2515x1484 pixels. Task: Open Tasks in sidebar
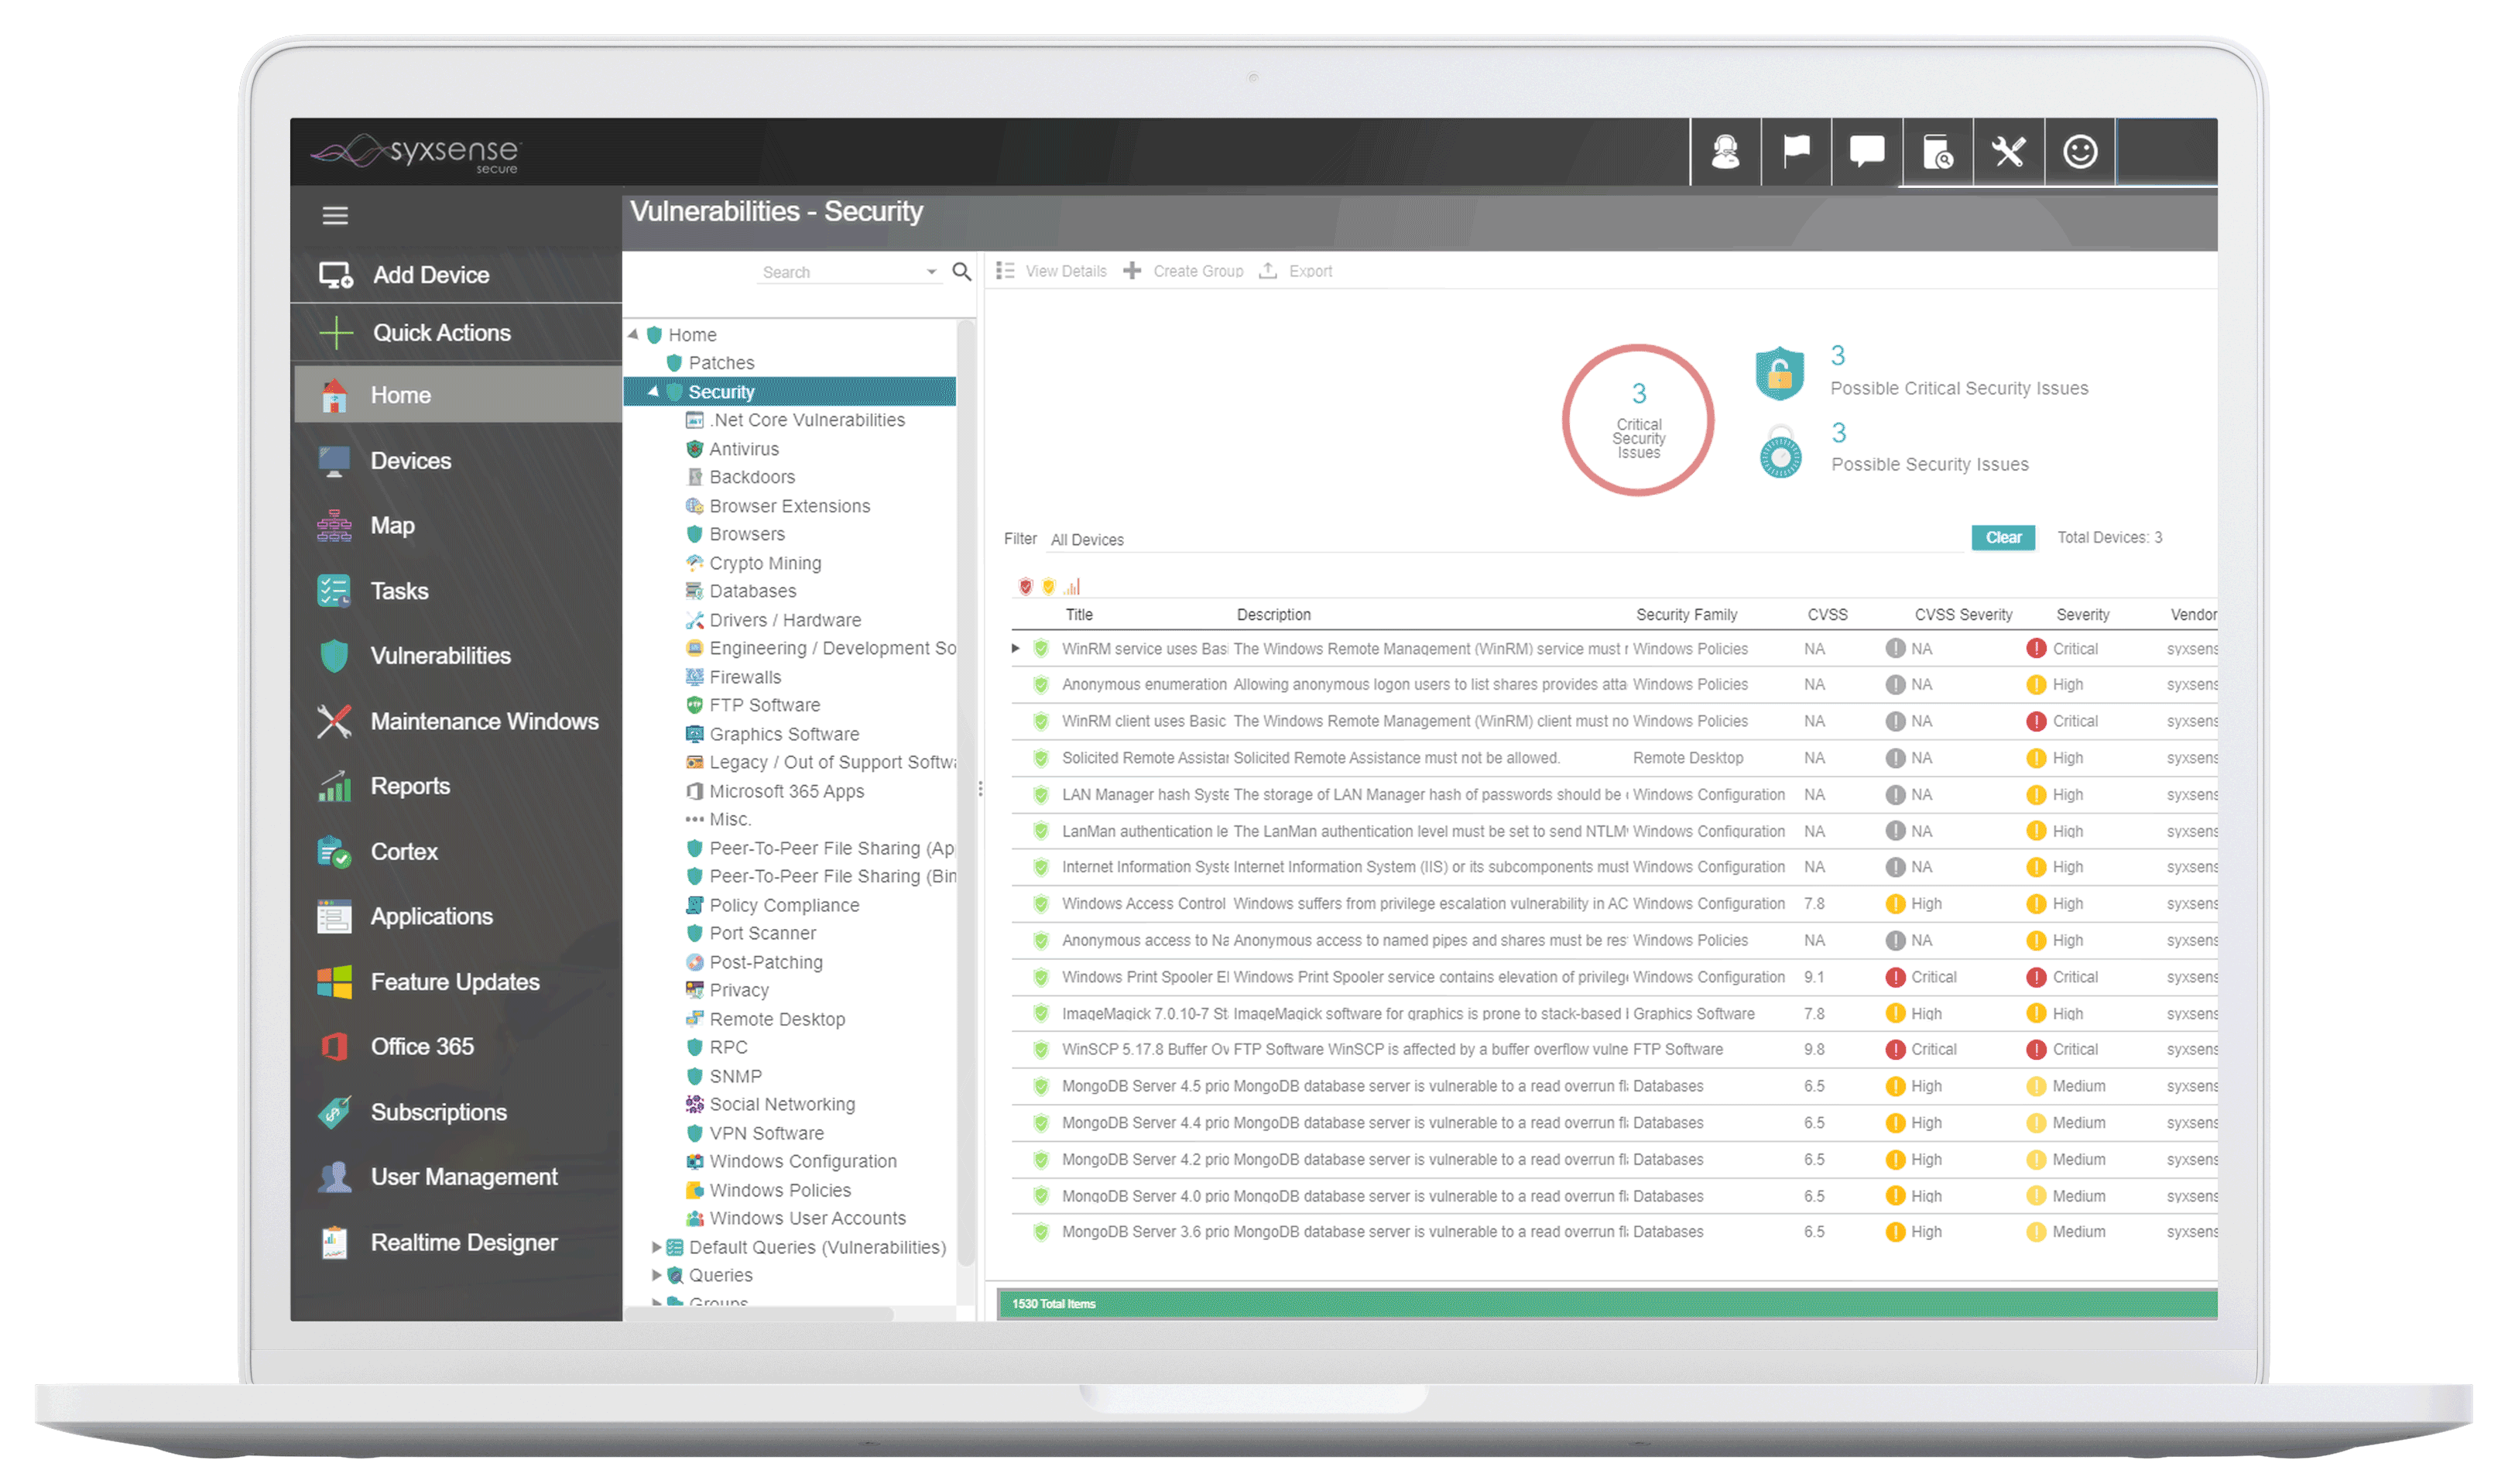tap(456, 591)
